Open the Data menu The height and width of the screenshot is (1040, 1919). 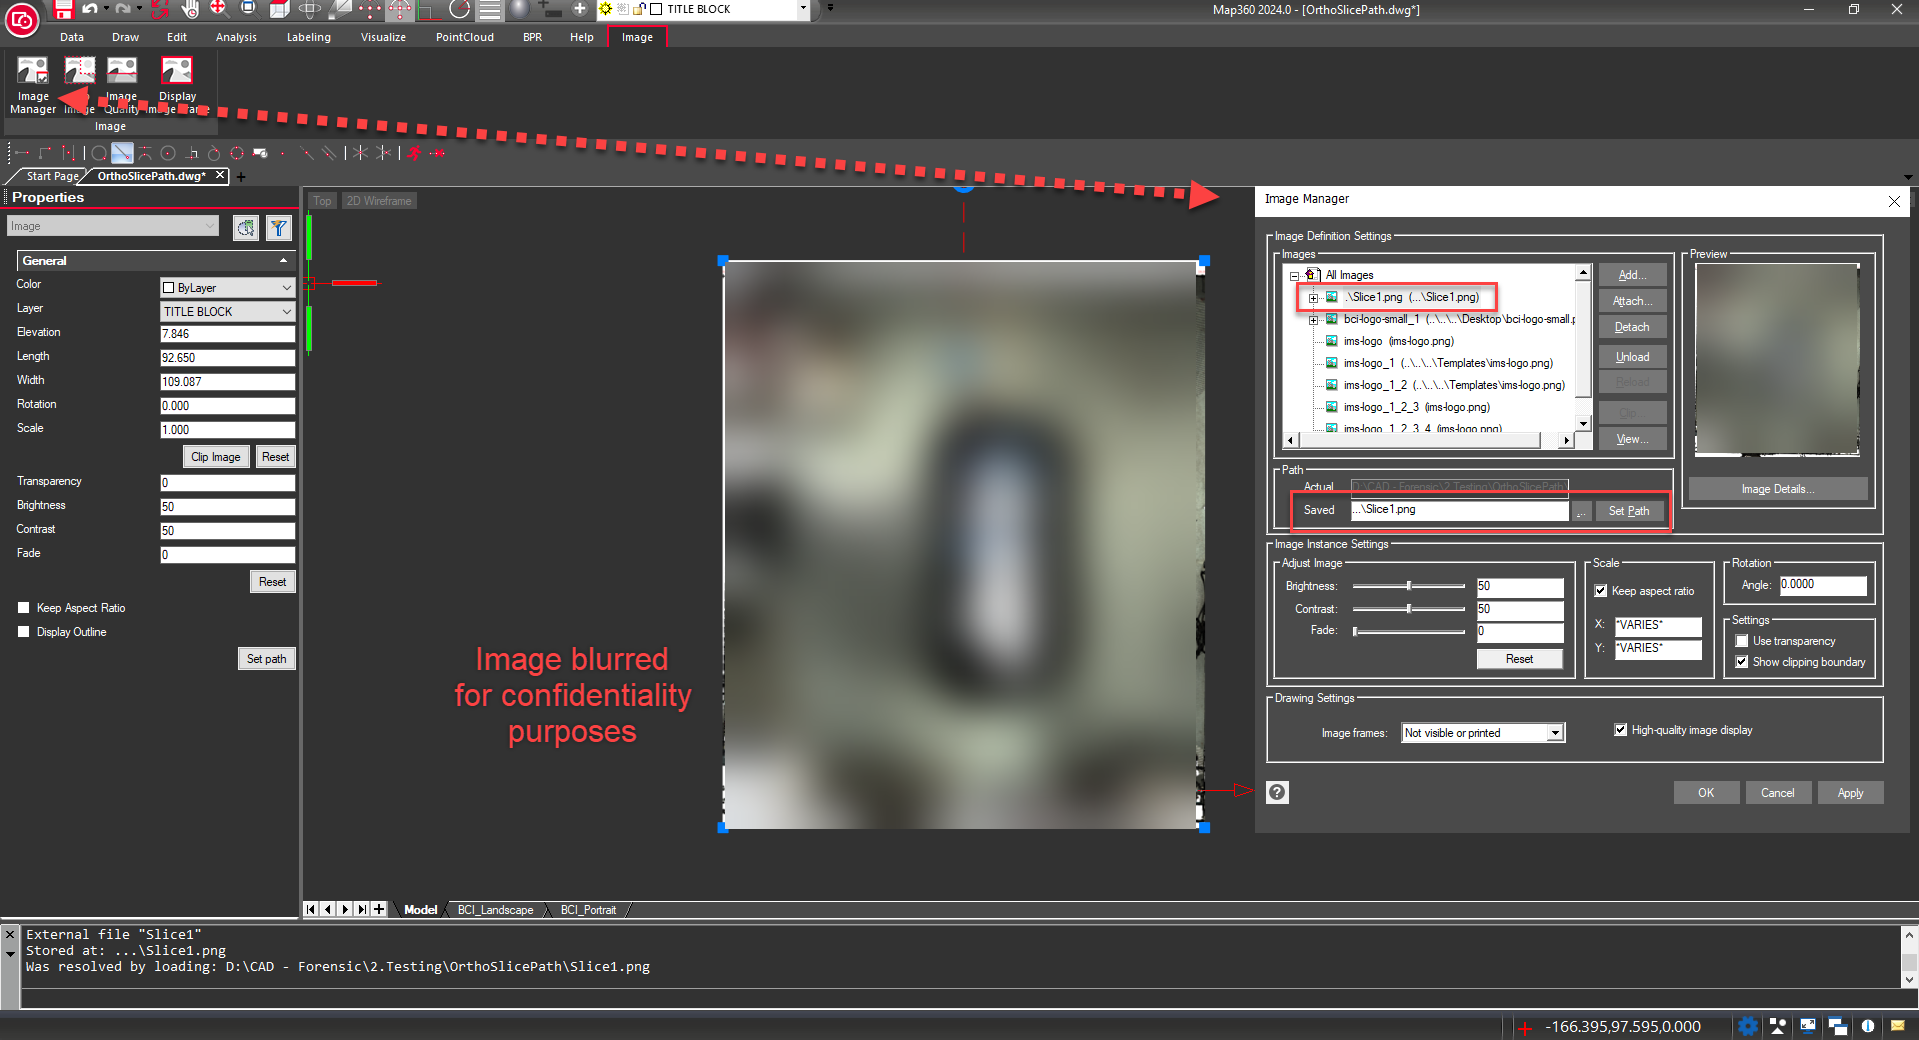pos(72,37)
